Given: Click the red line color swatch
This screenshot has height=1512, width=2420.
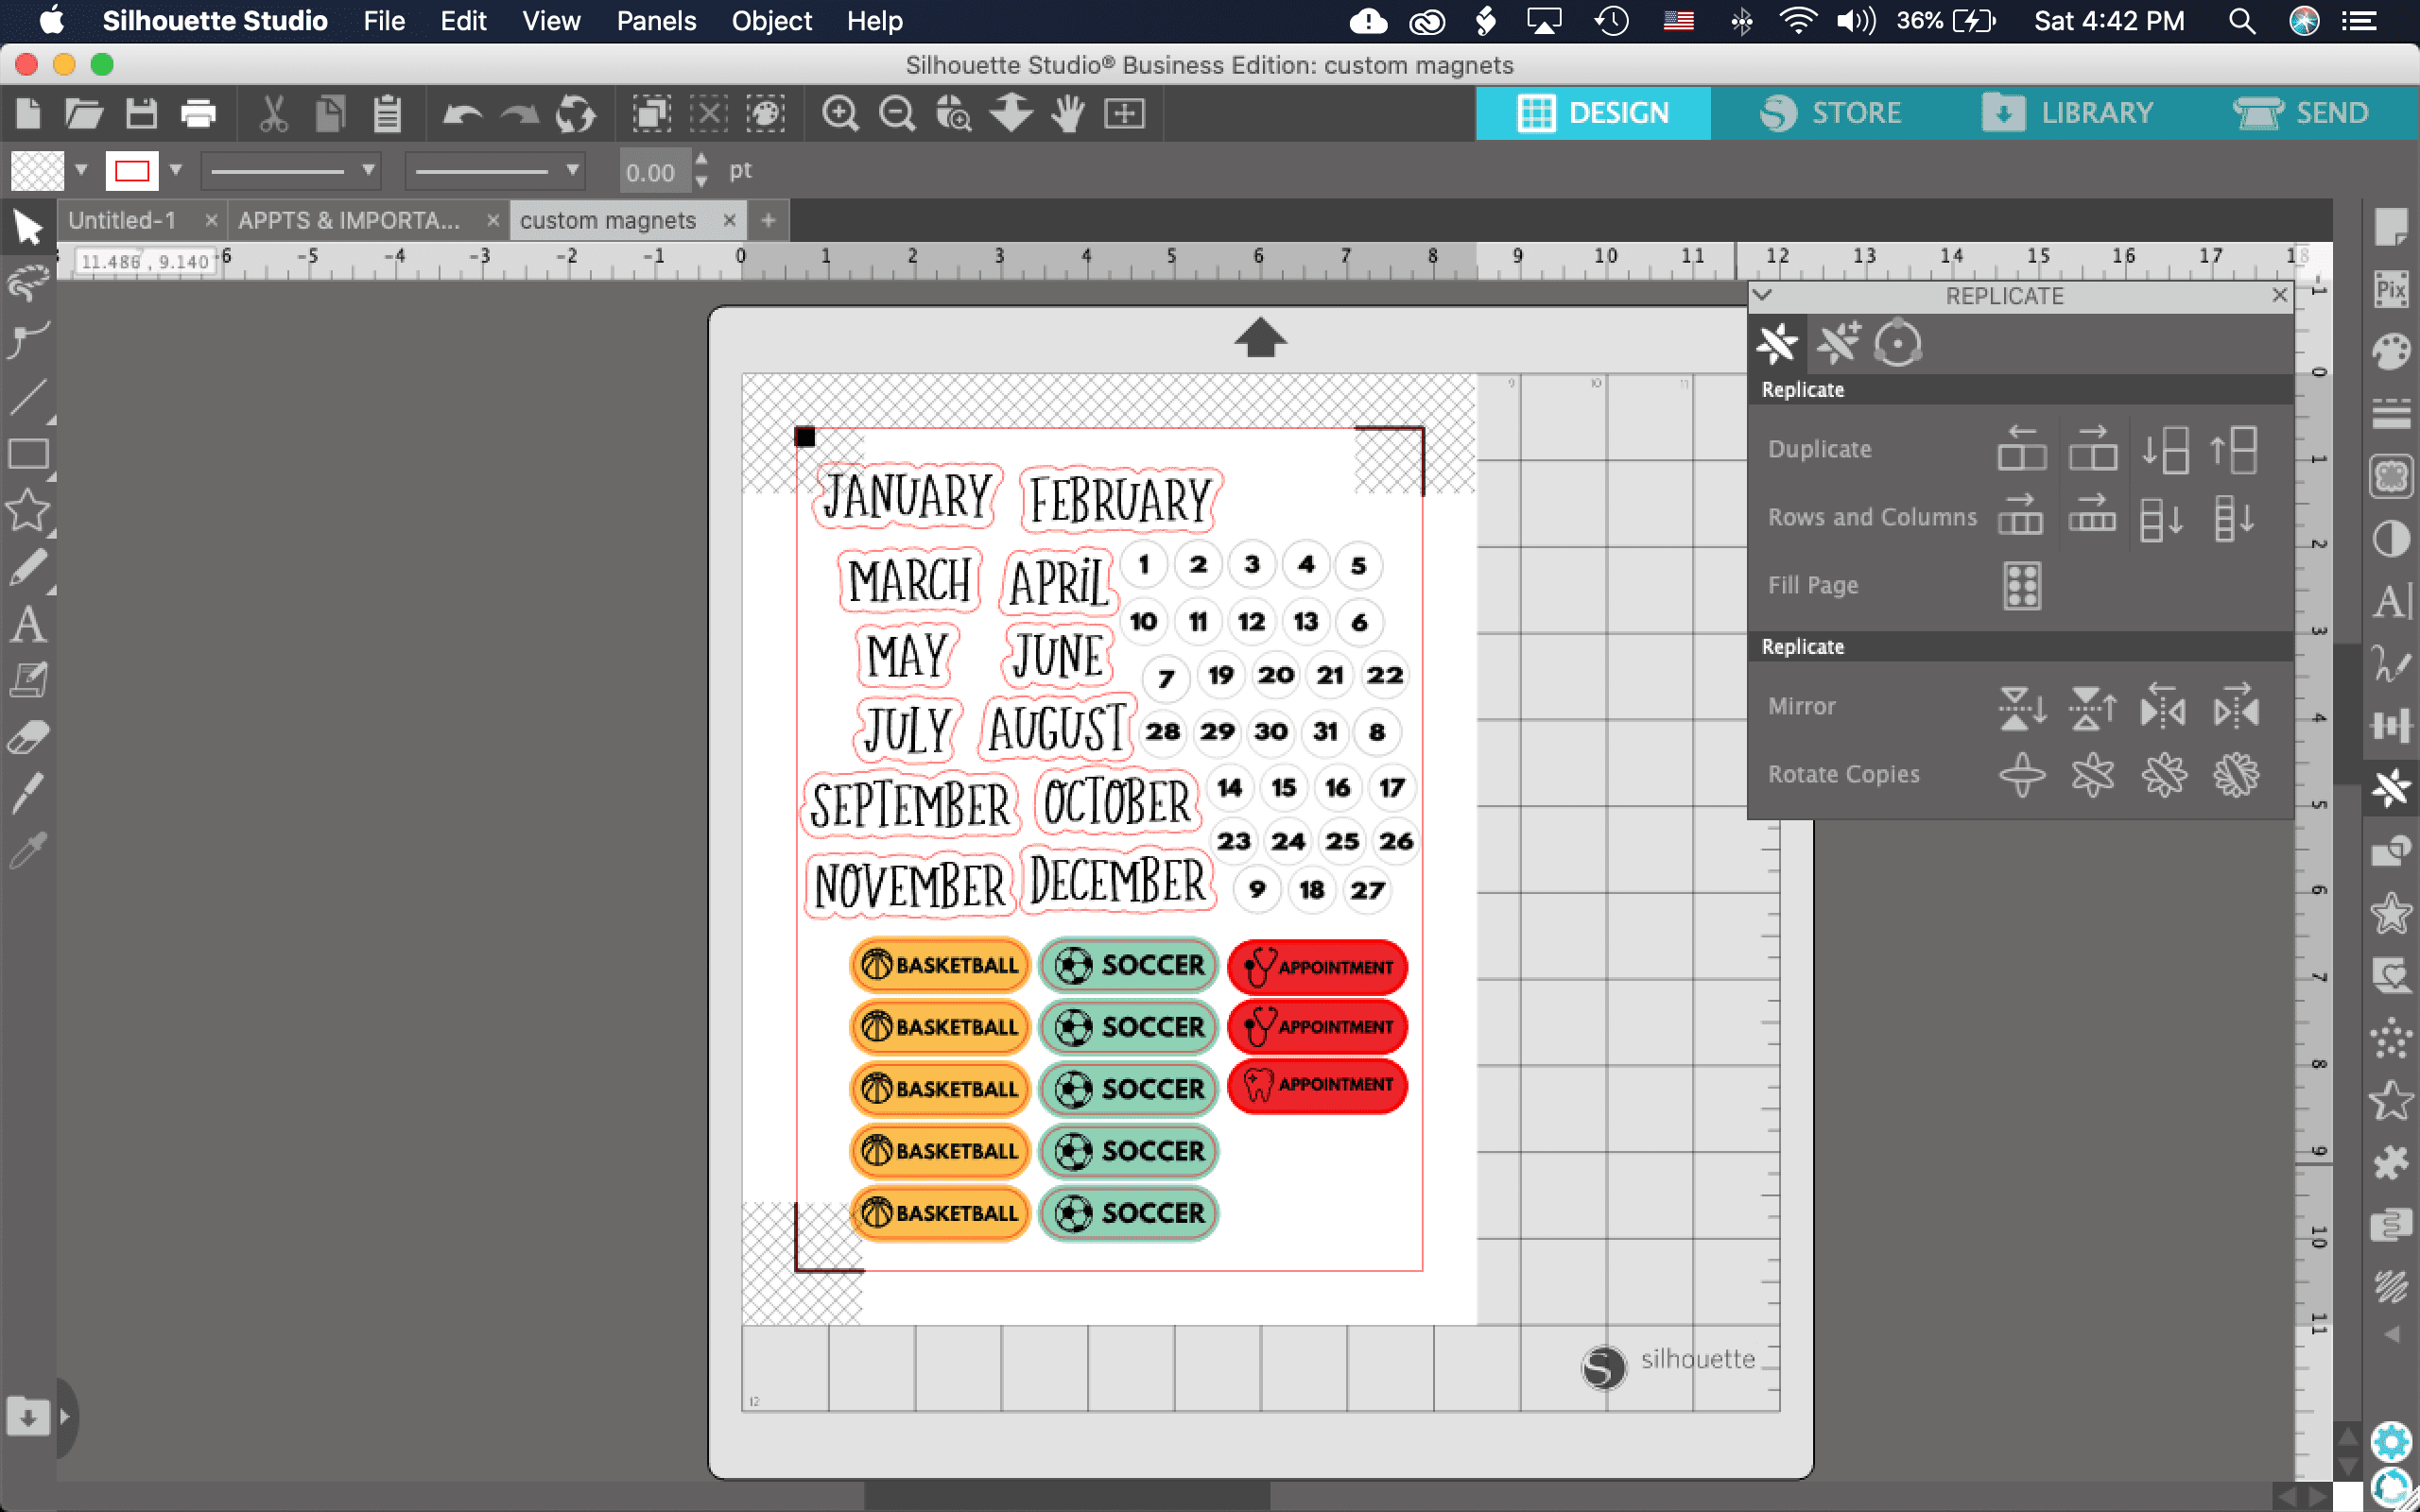Looking at the screenshot, I should pyautogui.click(x=132, y=170).
